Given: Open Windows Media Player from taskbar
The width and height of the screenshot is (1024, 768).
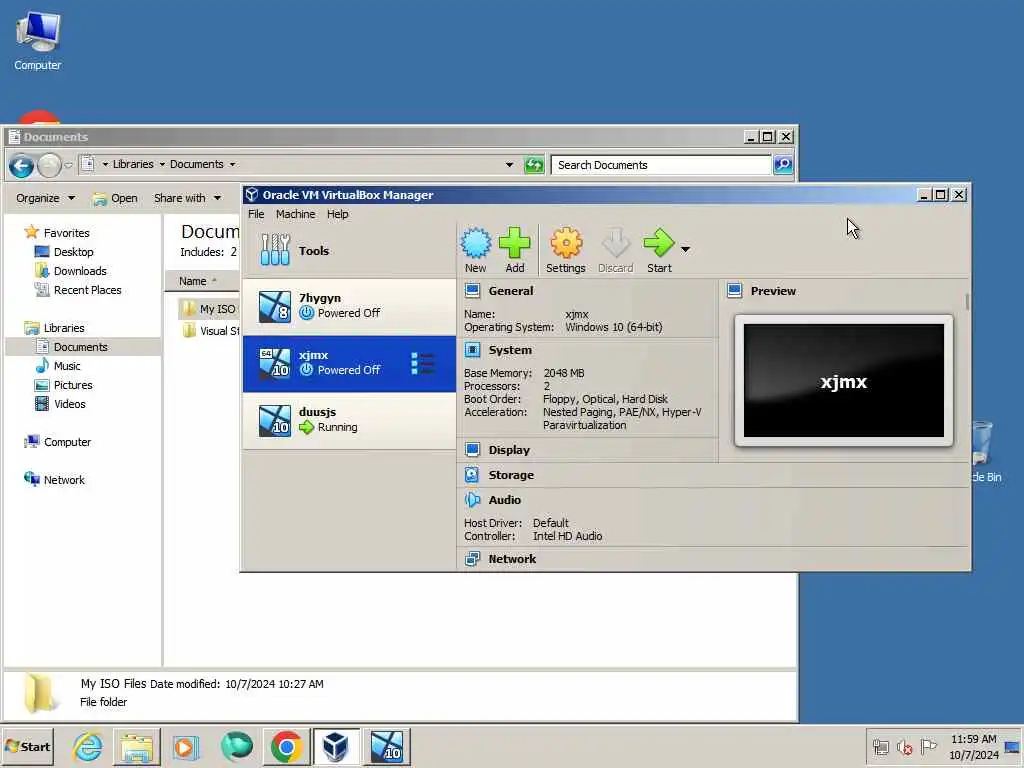Looking at the screenshot, I should [185, 746].
